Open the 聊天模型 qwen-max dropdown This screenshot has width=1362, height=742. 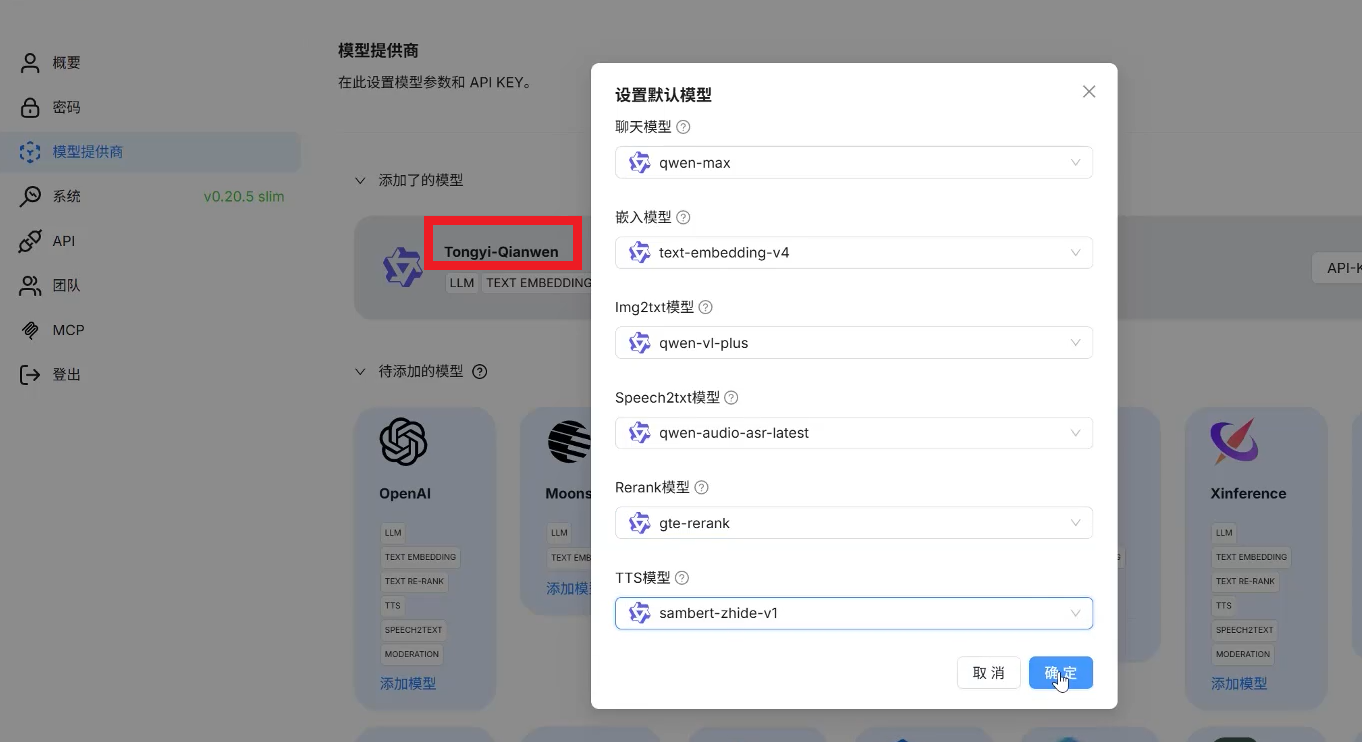click(854, 162)
